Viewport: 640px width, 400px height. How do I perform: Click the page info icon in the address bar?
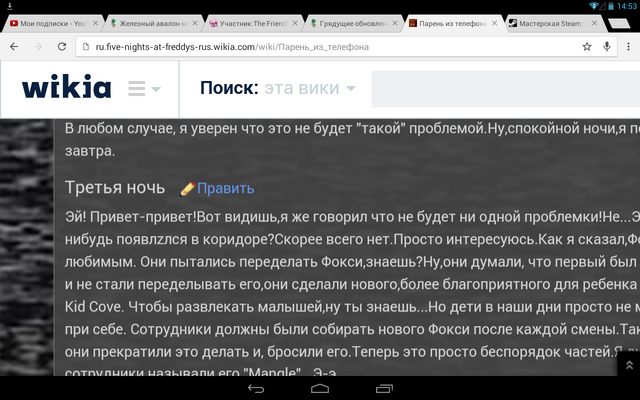86,47
